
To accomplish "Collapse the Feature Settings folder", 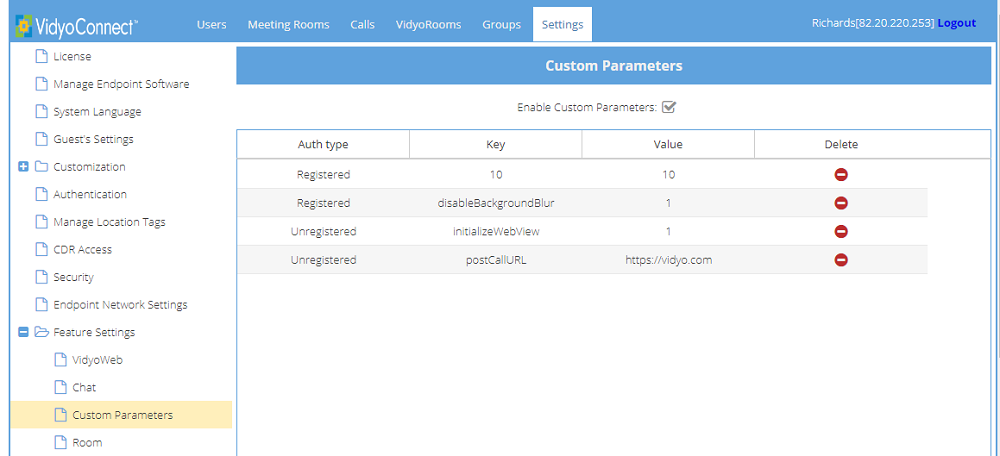I will [23, 332].
